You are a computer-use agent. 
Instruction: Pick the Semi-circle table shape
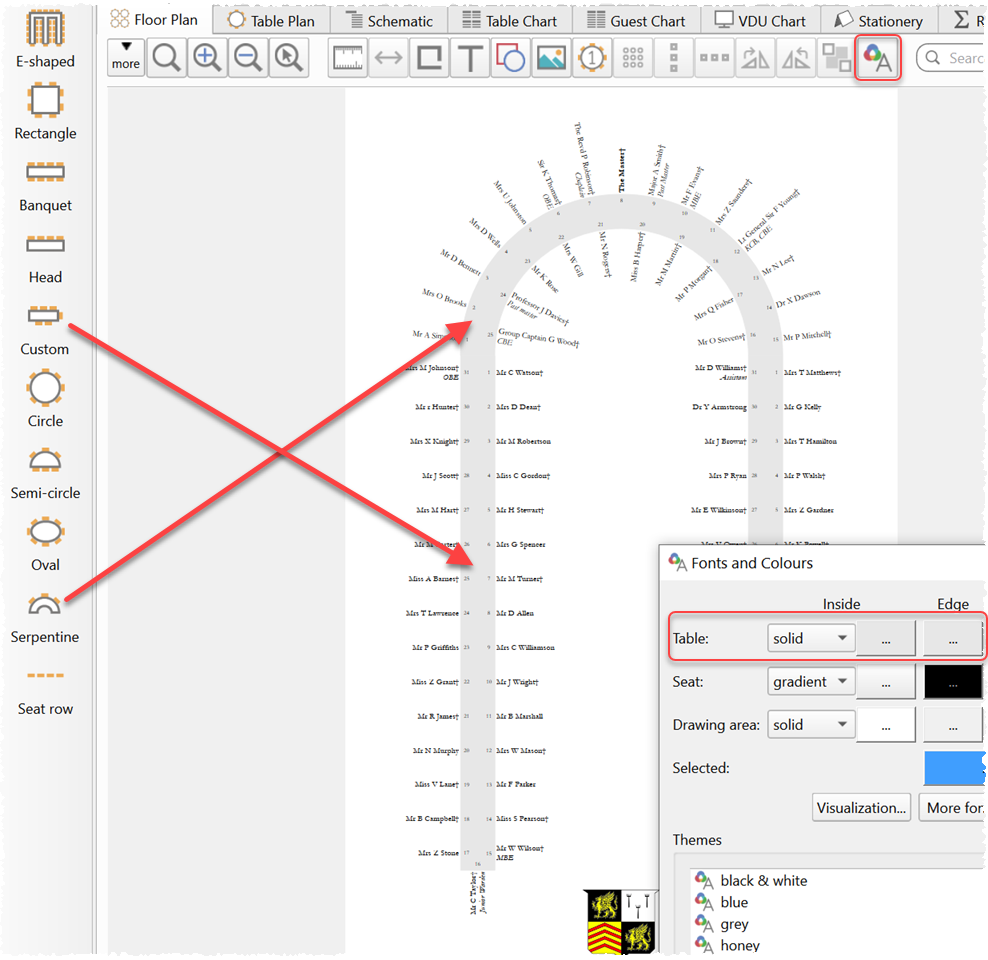coord(45,471)
